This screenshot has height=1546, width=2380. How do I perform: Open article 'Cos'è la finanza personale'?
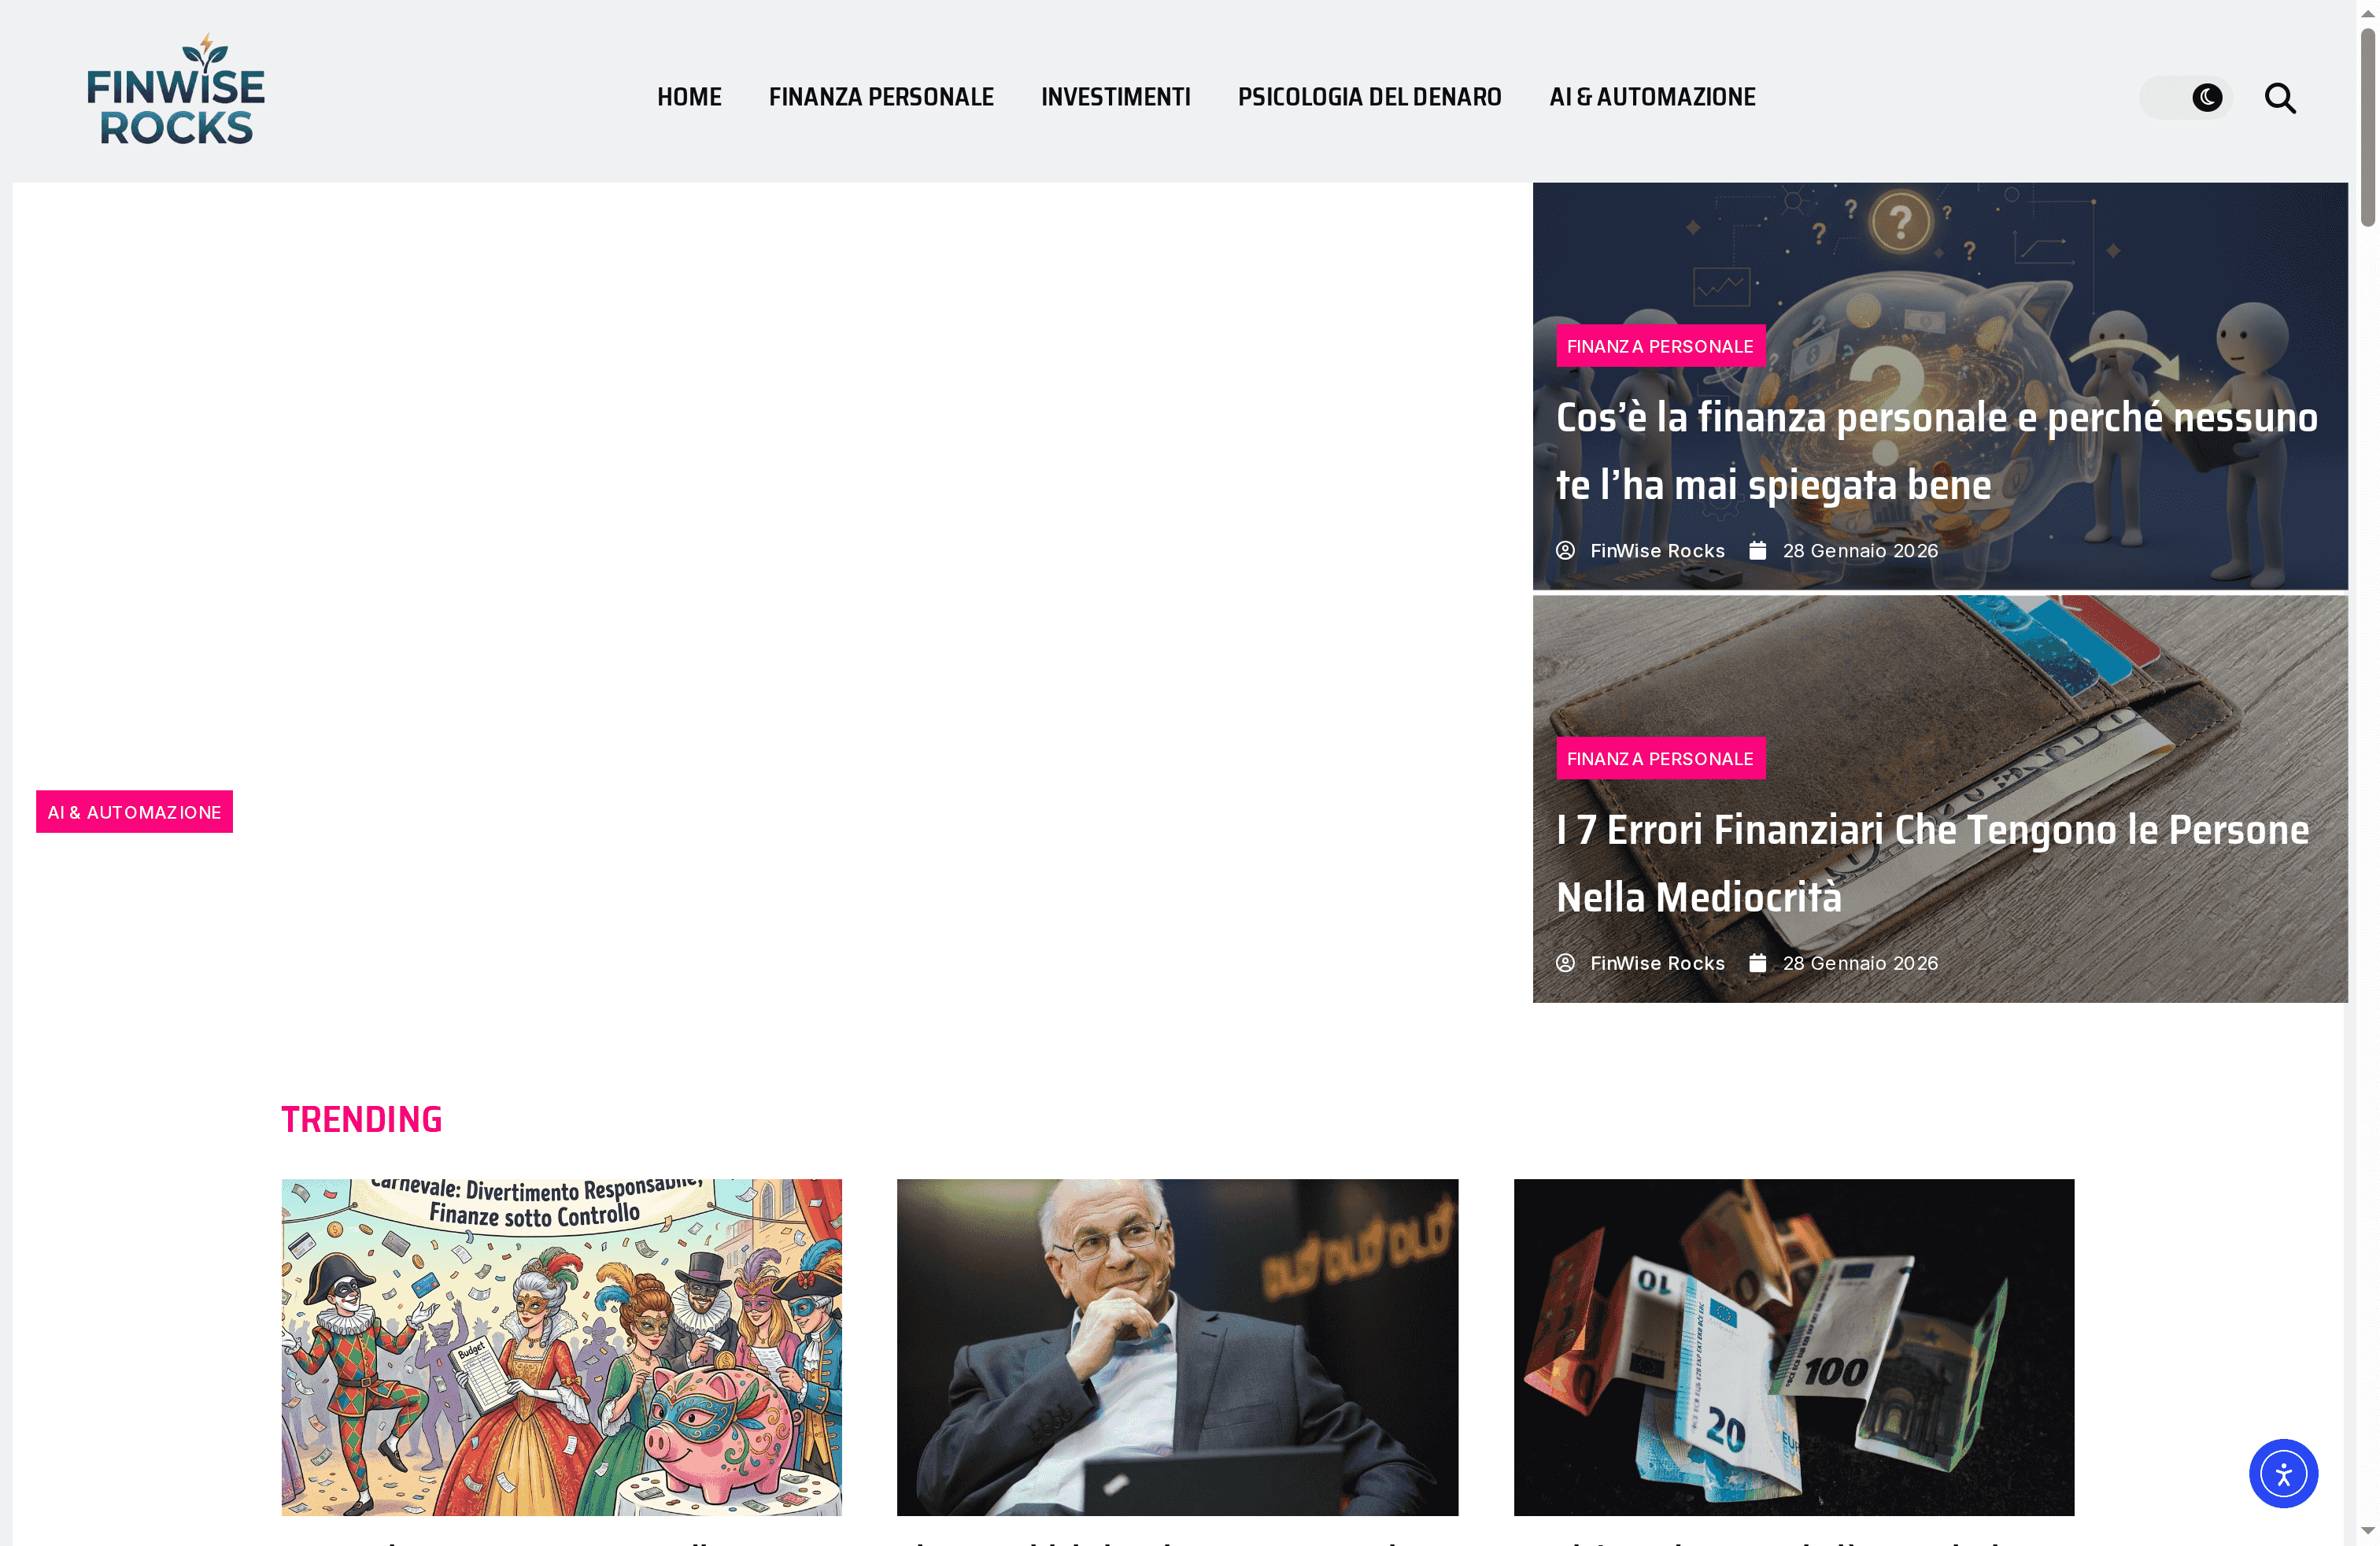(1936, 451)
